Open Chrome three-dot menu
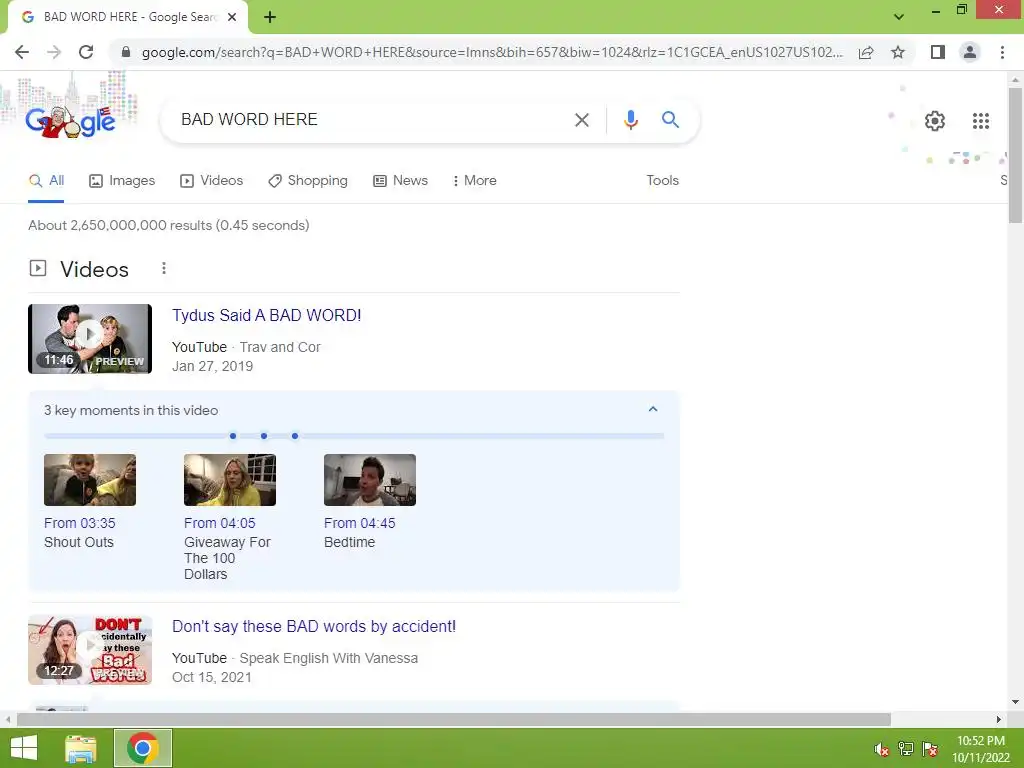Screen dimensions: 1024x768 pos(1002,52)
